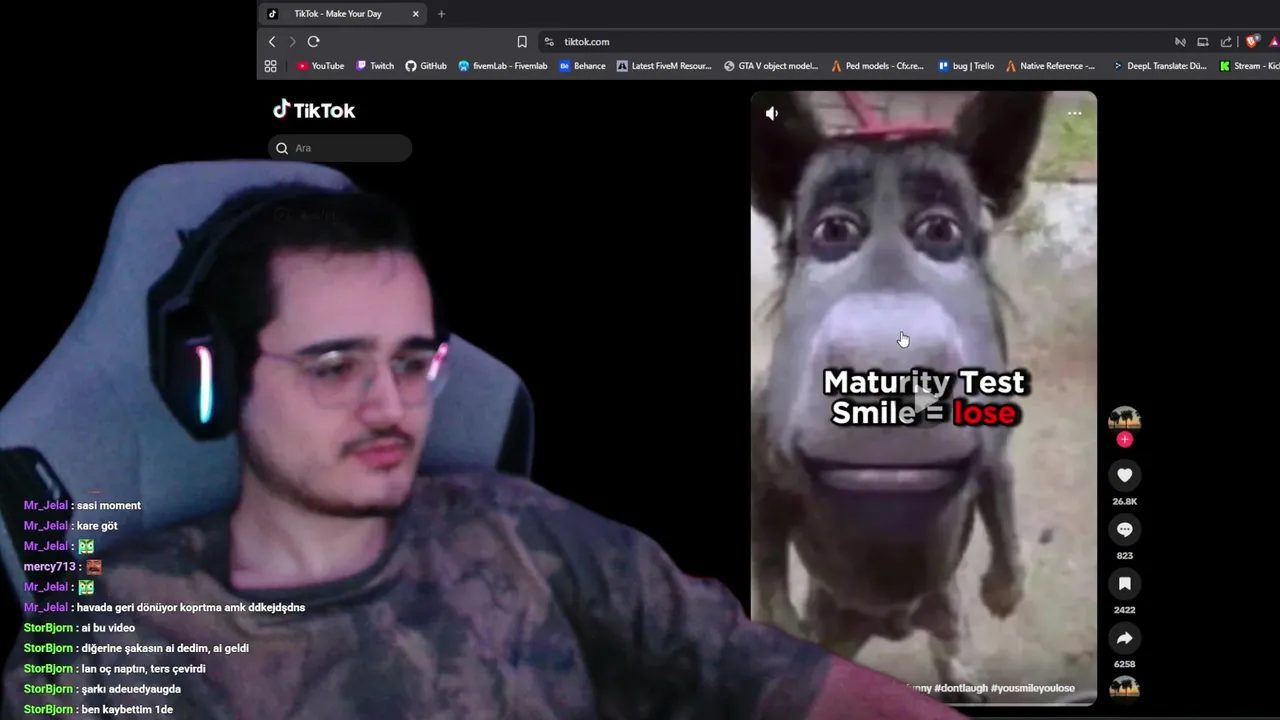1280x720 pixels.
Task: Focus the TikTok 'Ara' search field
Action: tap(340, 148)
